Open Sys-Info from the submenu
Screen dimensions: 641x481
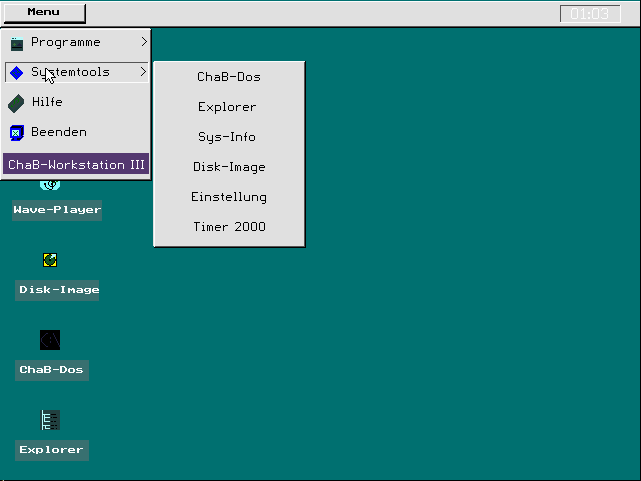(x=228, y=137)
